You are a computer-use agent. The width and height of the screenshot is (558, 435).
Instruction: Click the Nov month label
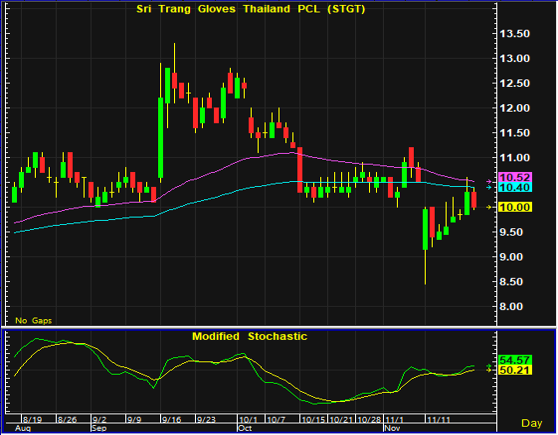pos(392,428)
